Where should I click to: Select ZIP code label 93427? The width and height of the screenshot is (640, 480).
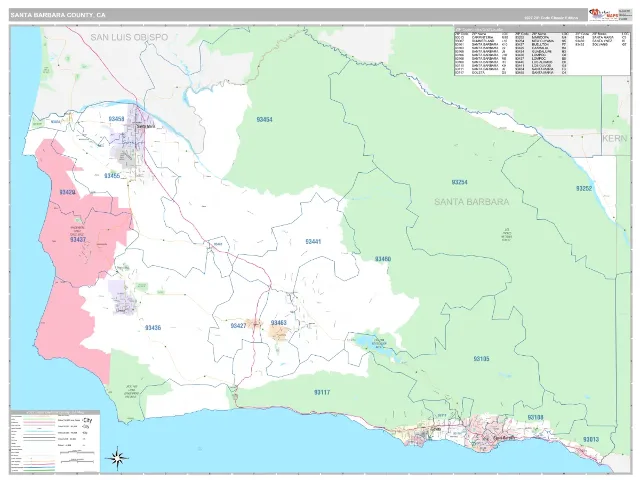pos(238,326)
